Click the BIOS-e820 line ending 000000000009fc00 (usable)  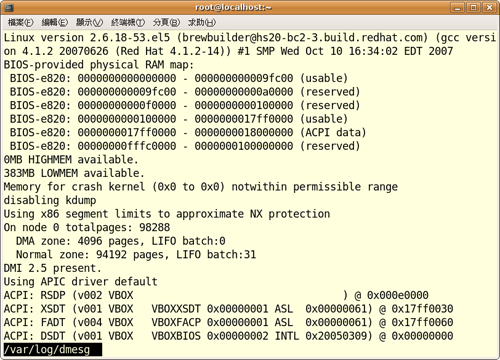tap(179, 78)
